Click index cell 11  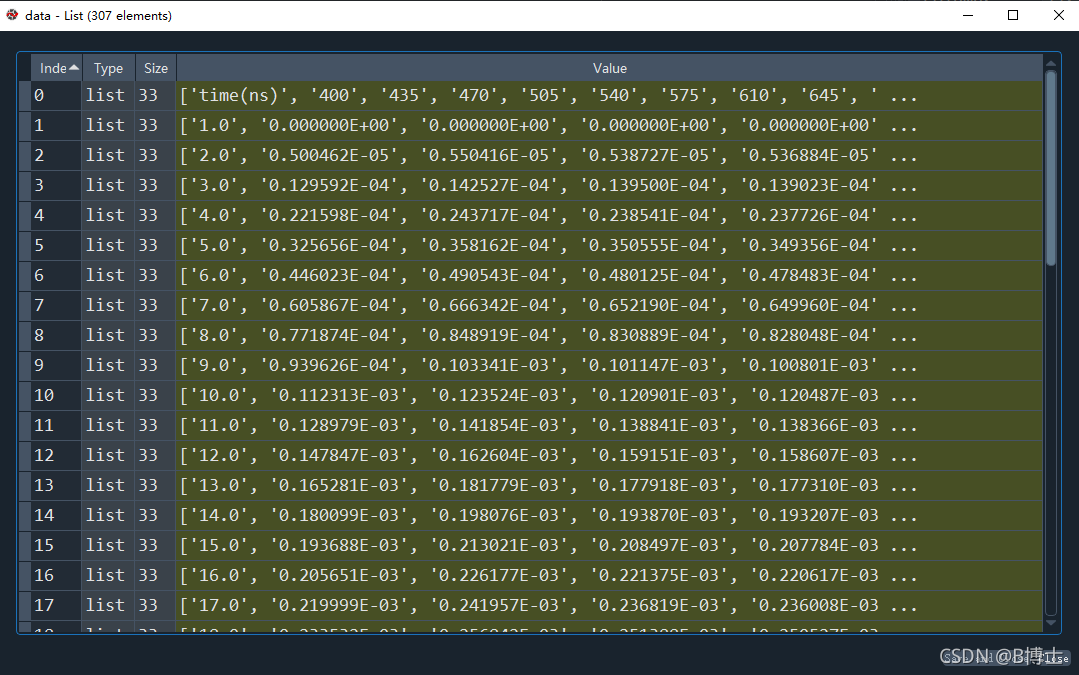(x=56, y=425)
